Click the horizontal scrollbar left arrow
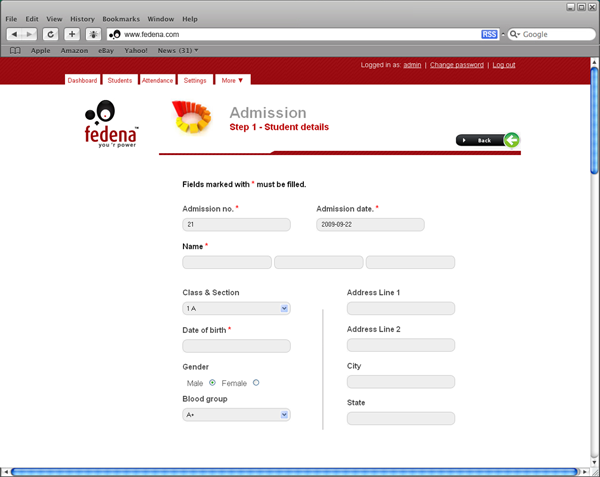This screenshot has height=477, width=600. pos(5,472)
